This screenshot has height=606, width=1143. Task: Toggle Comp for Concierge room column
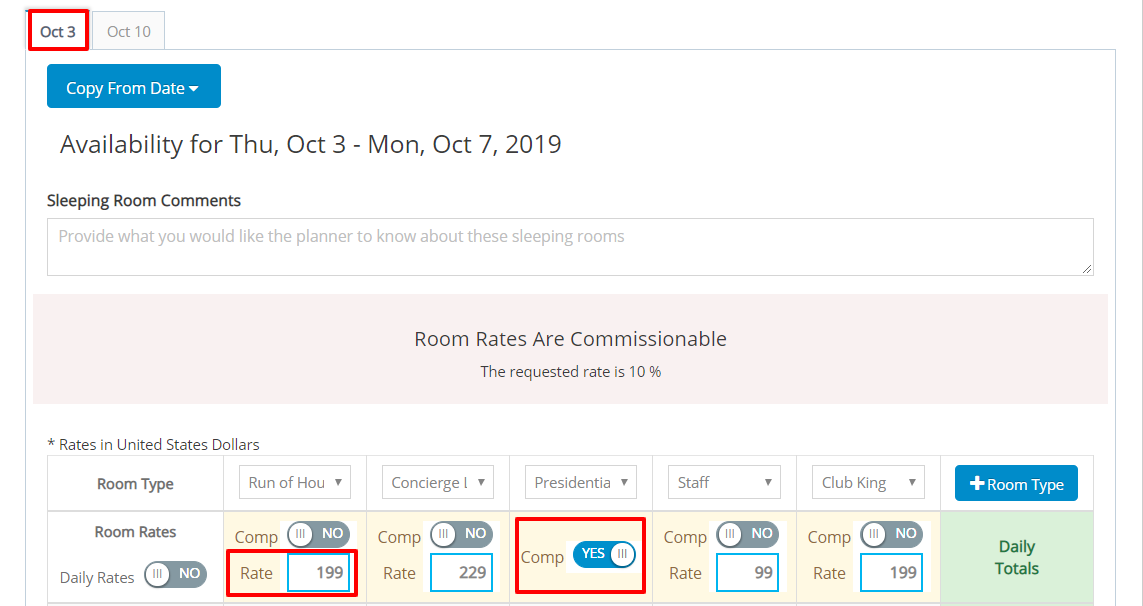coord(462,535)
